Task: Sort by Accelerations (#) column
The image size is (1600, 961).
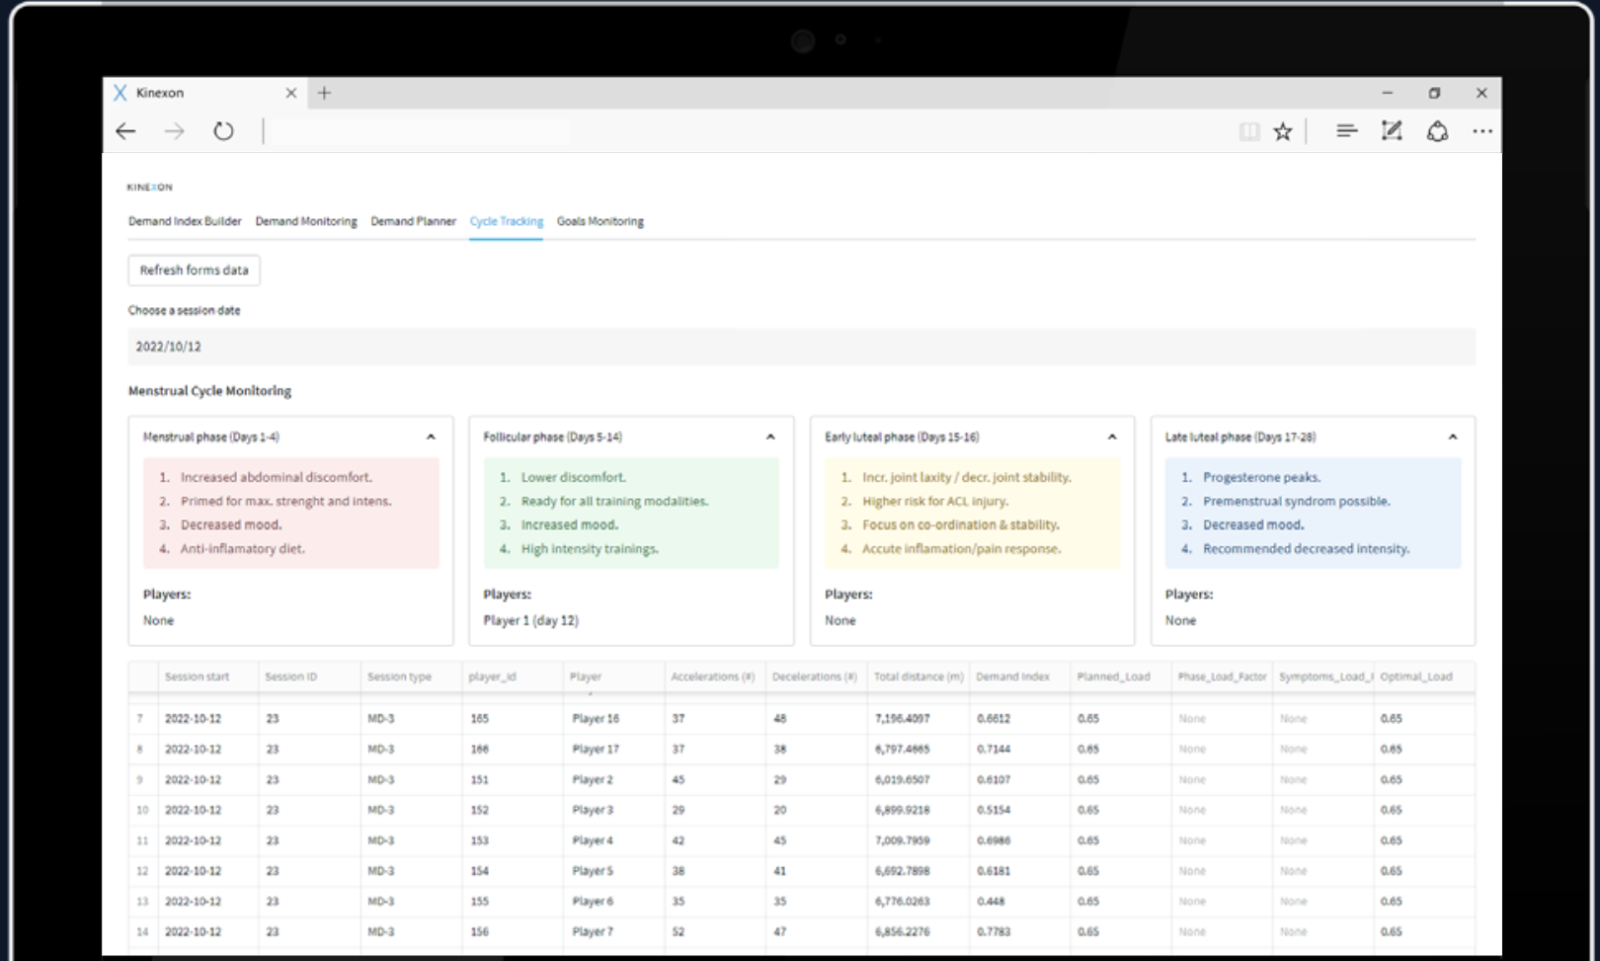Action: [713, 677]
